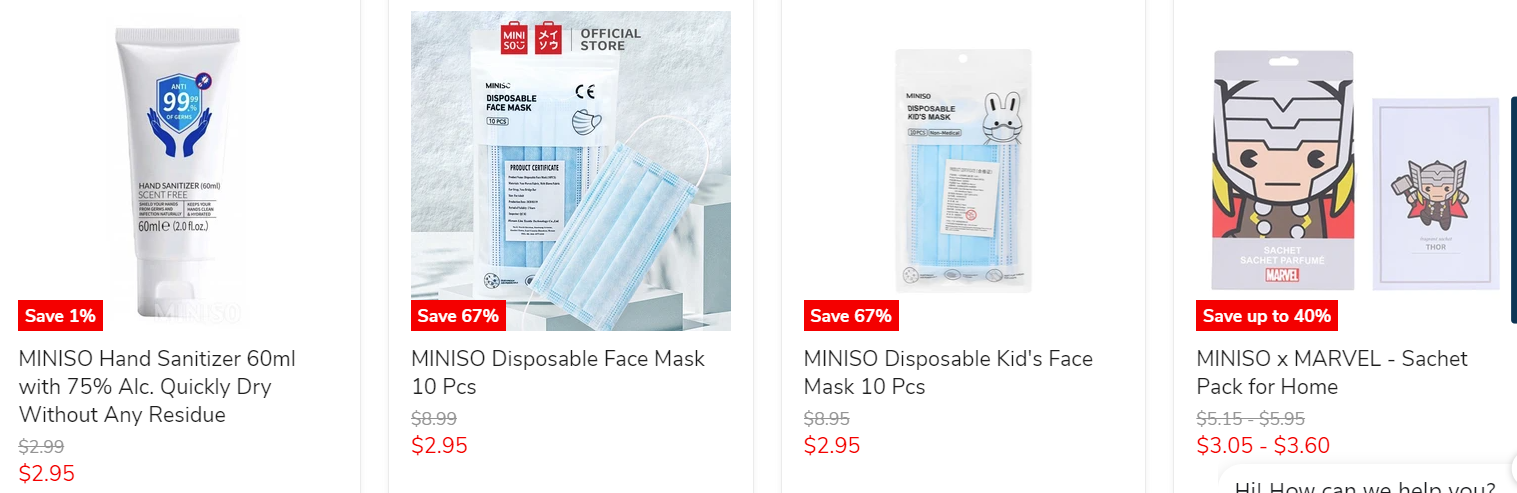Click the $3.05 - $3.60 price range
1517x493 pixels.
pyautogui.click(x=1263, y=446)
